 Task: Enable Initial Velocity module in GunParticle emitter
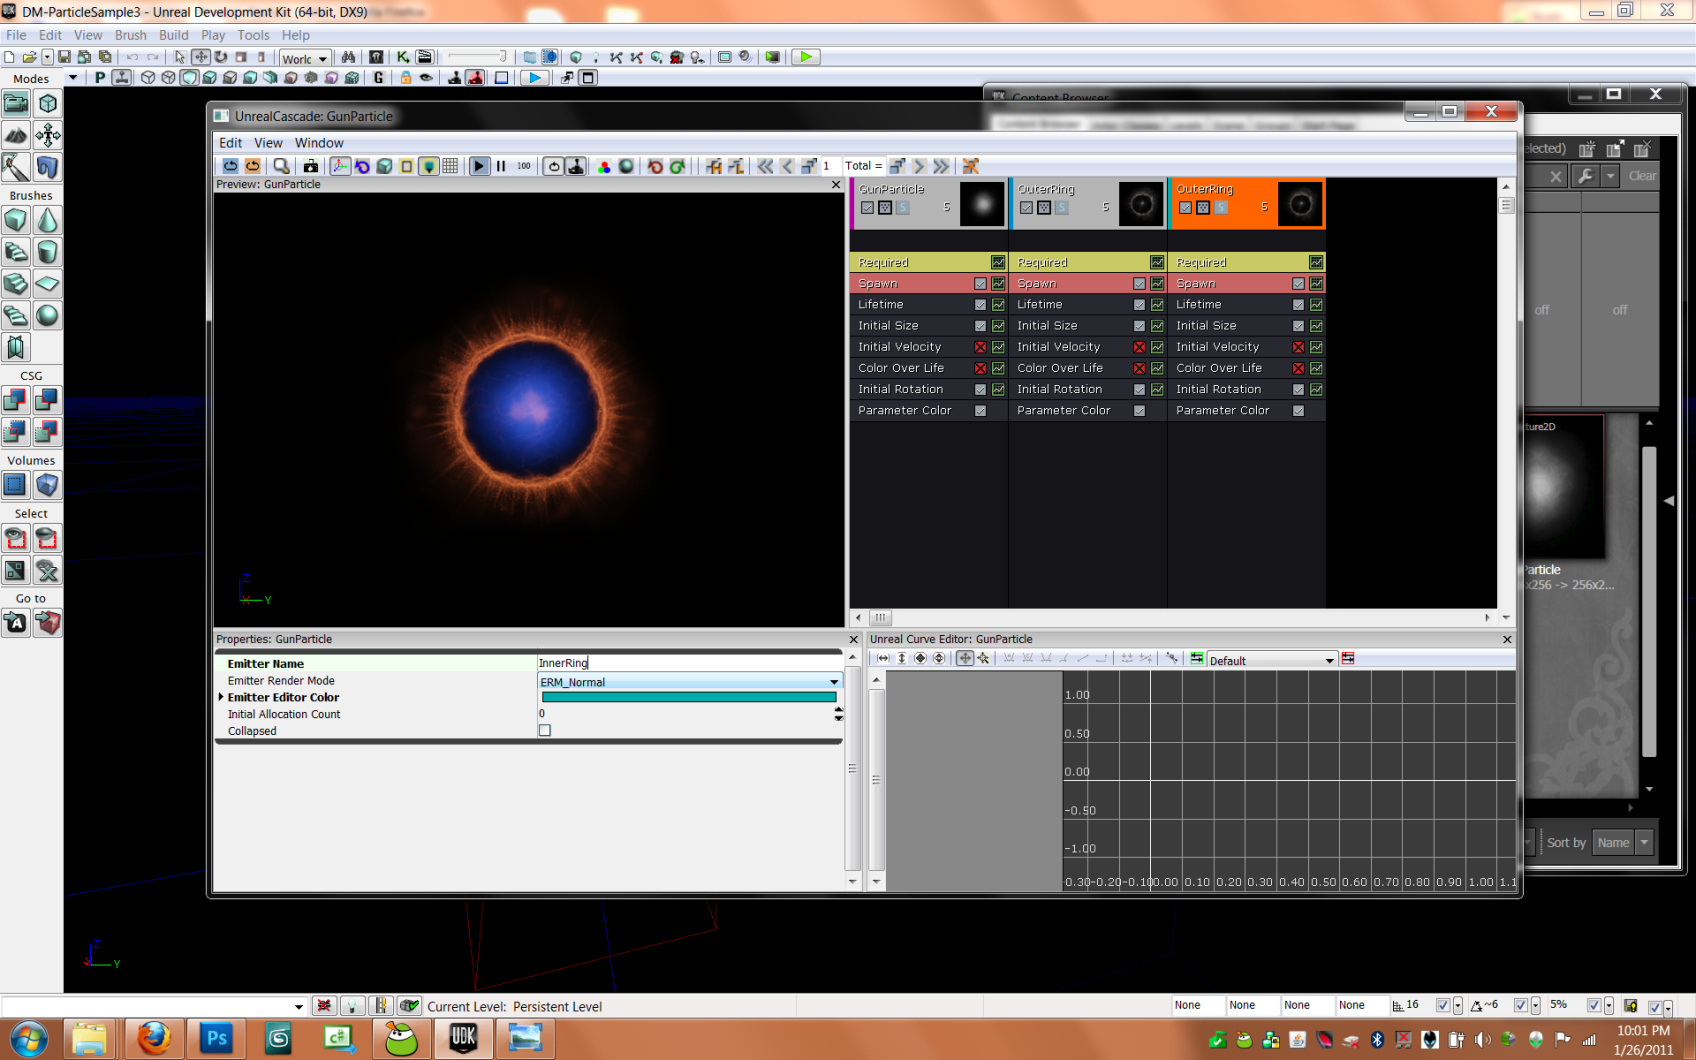click(980, 347)
